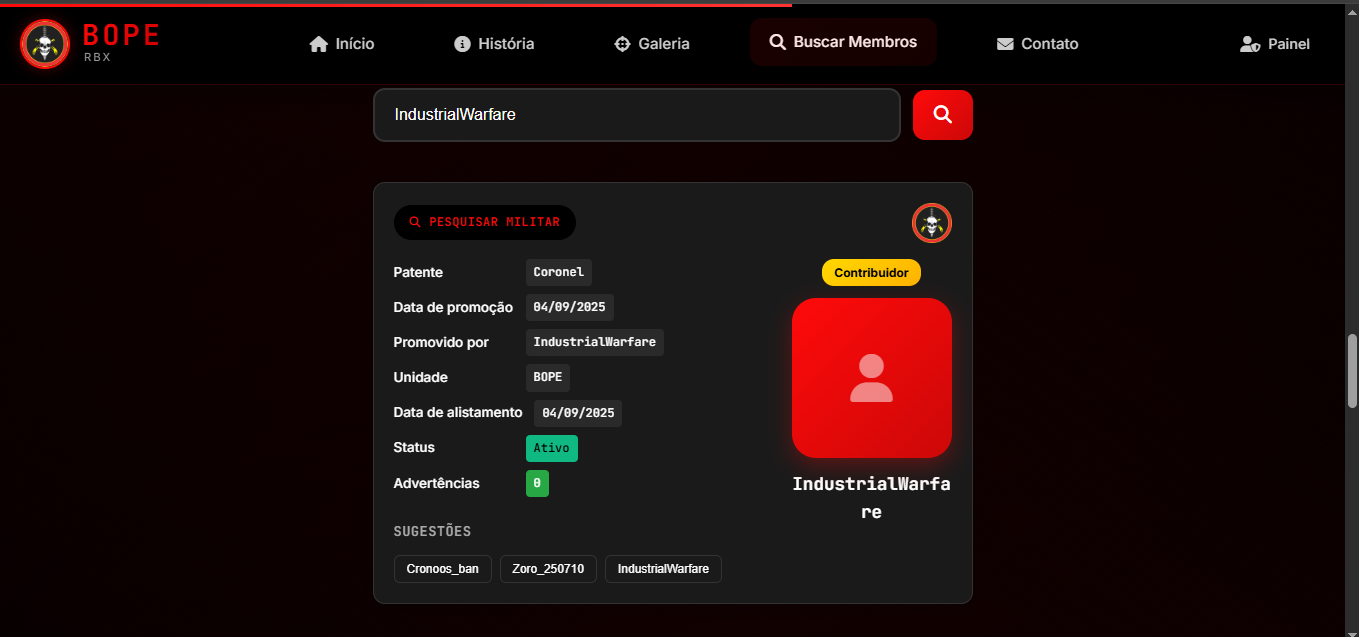1359x637 pixels.
Task: Open the História menu item
Action: tap(494, 44)
